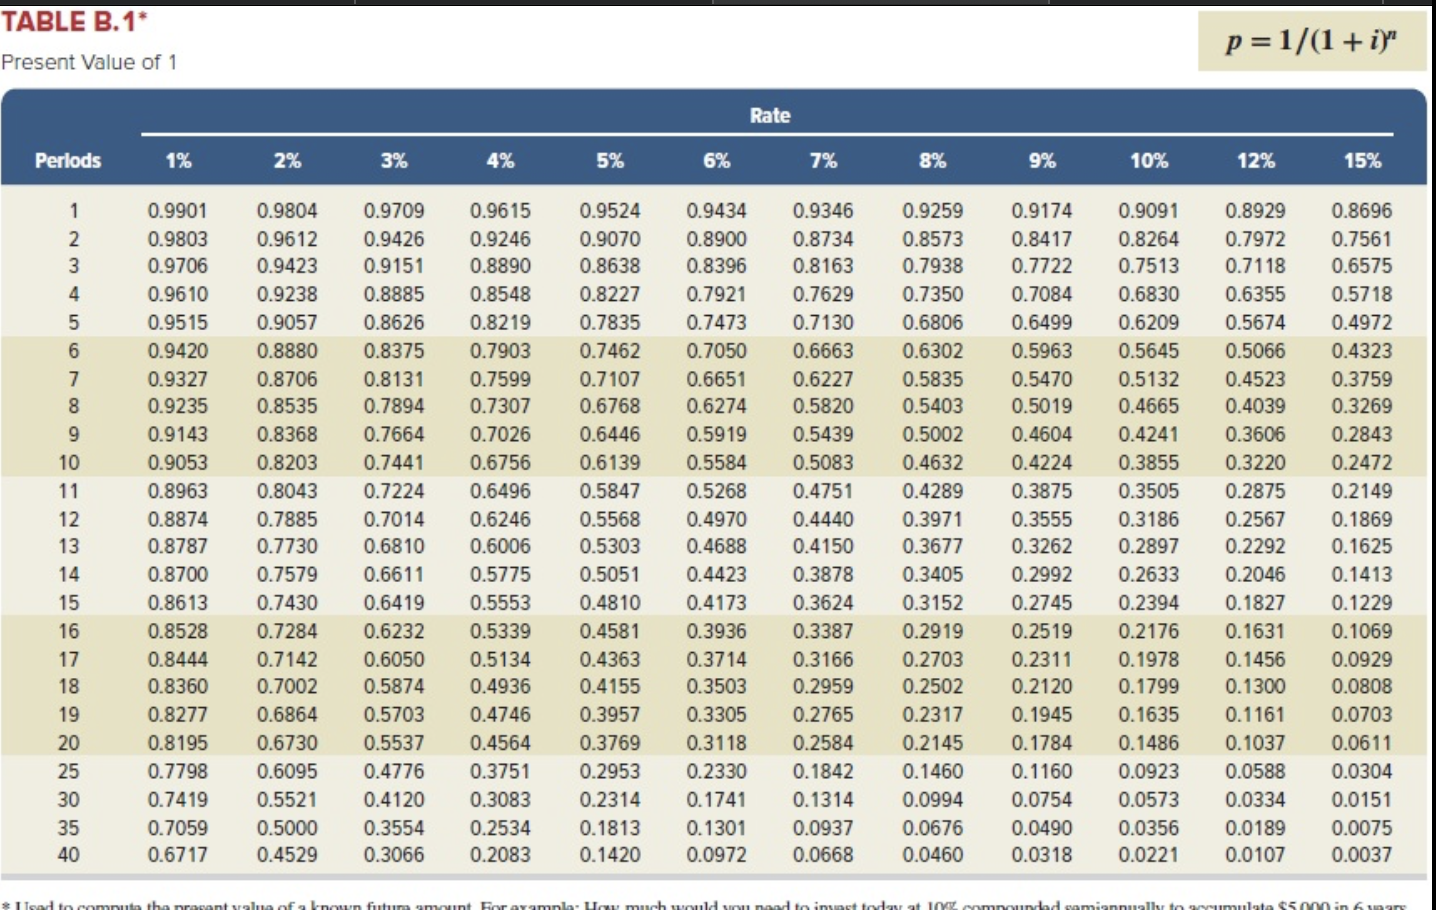Screen dimensions: 1436x910
Task: Select the 10% rate column header
Action: (x=1148, y=160)
